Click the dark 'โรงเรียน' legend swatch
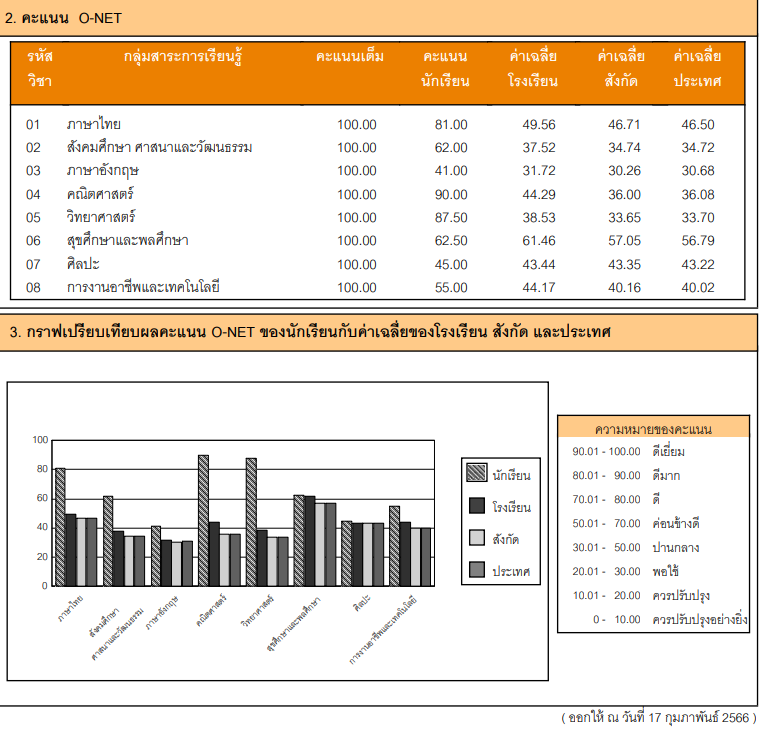 [x=477, y=506]
